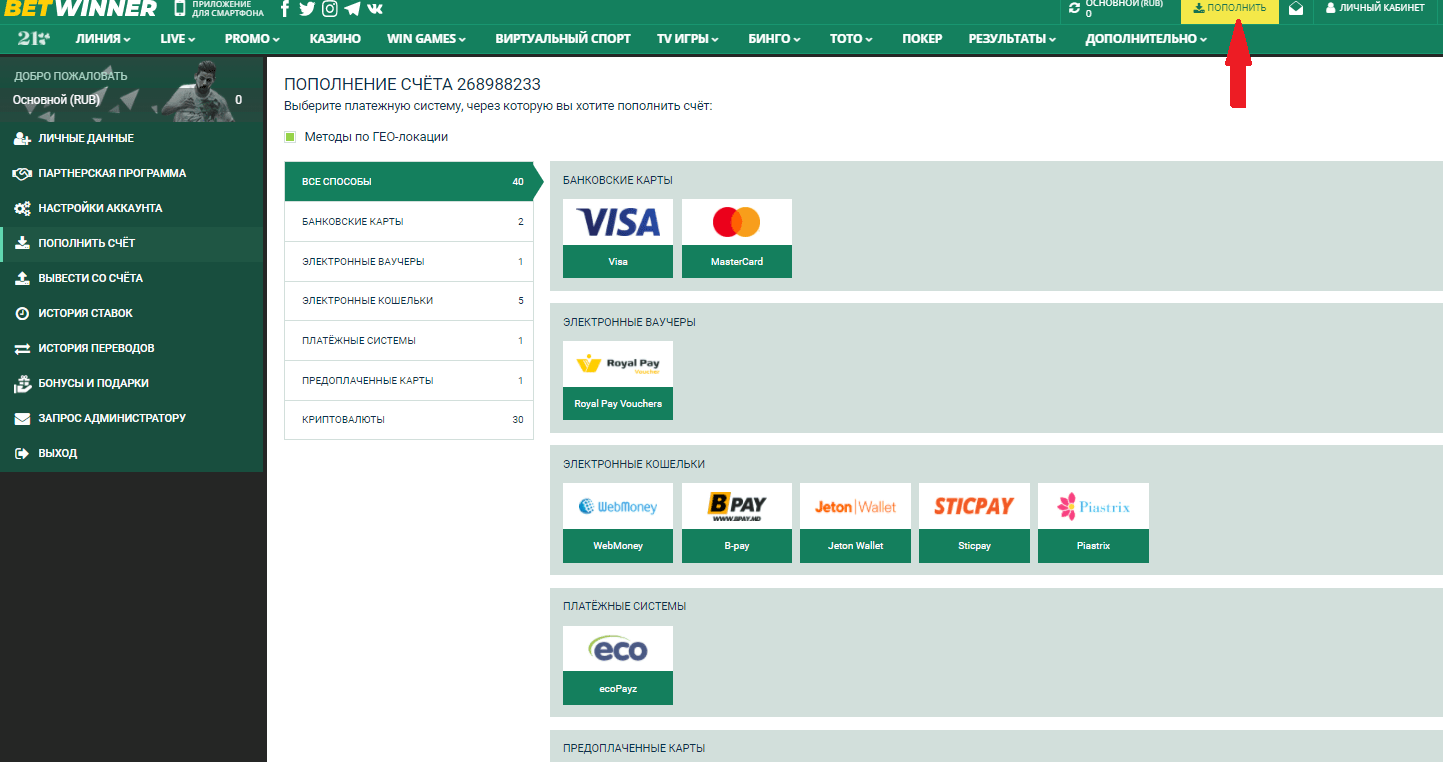Open the Facebook social icon in header
This screenshot has width=1443, height=762.
tap(285, 9)
